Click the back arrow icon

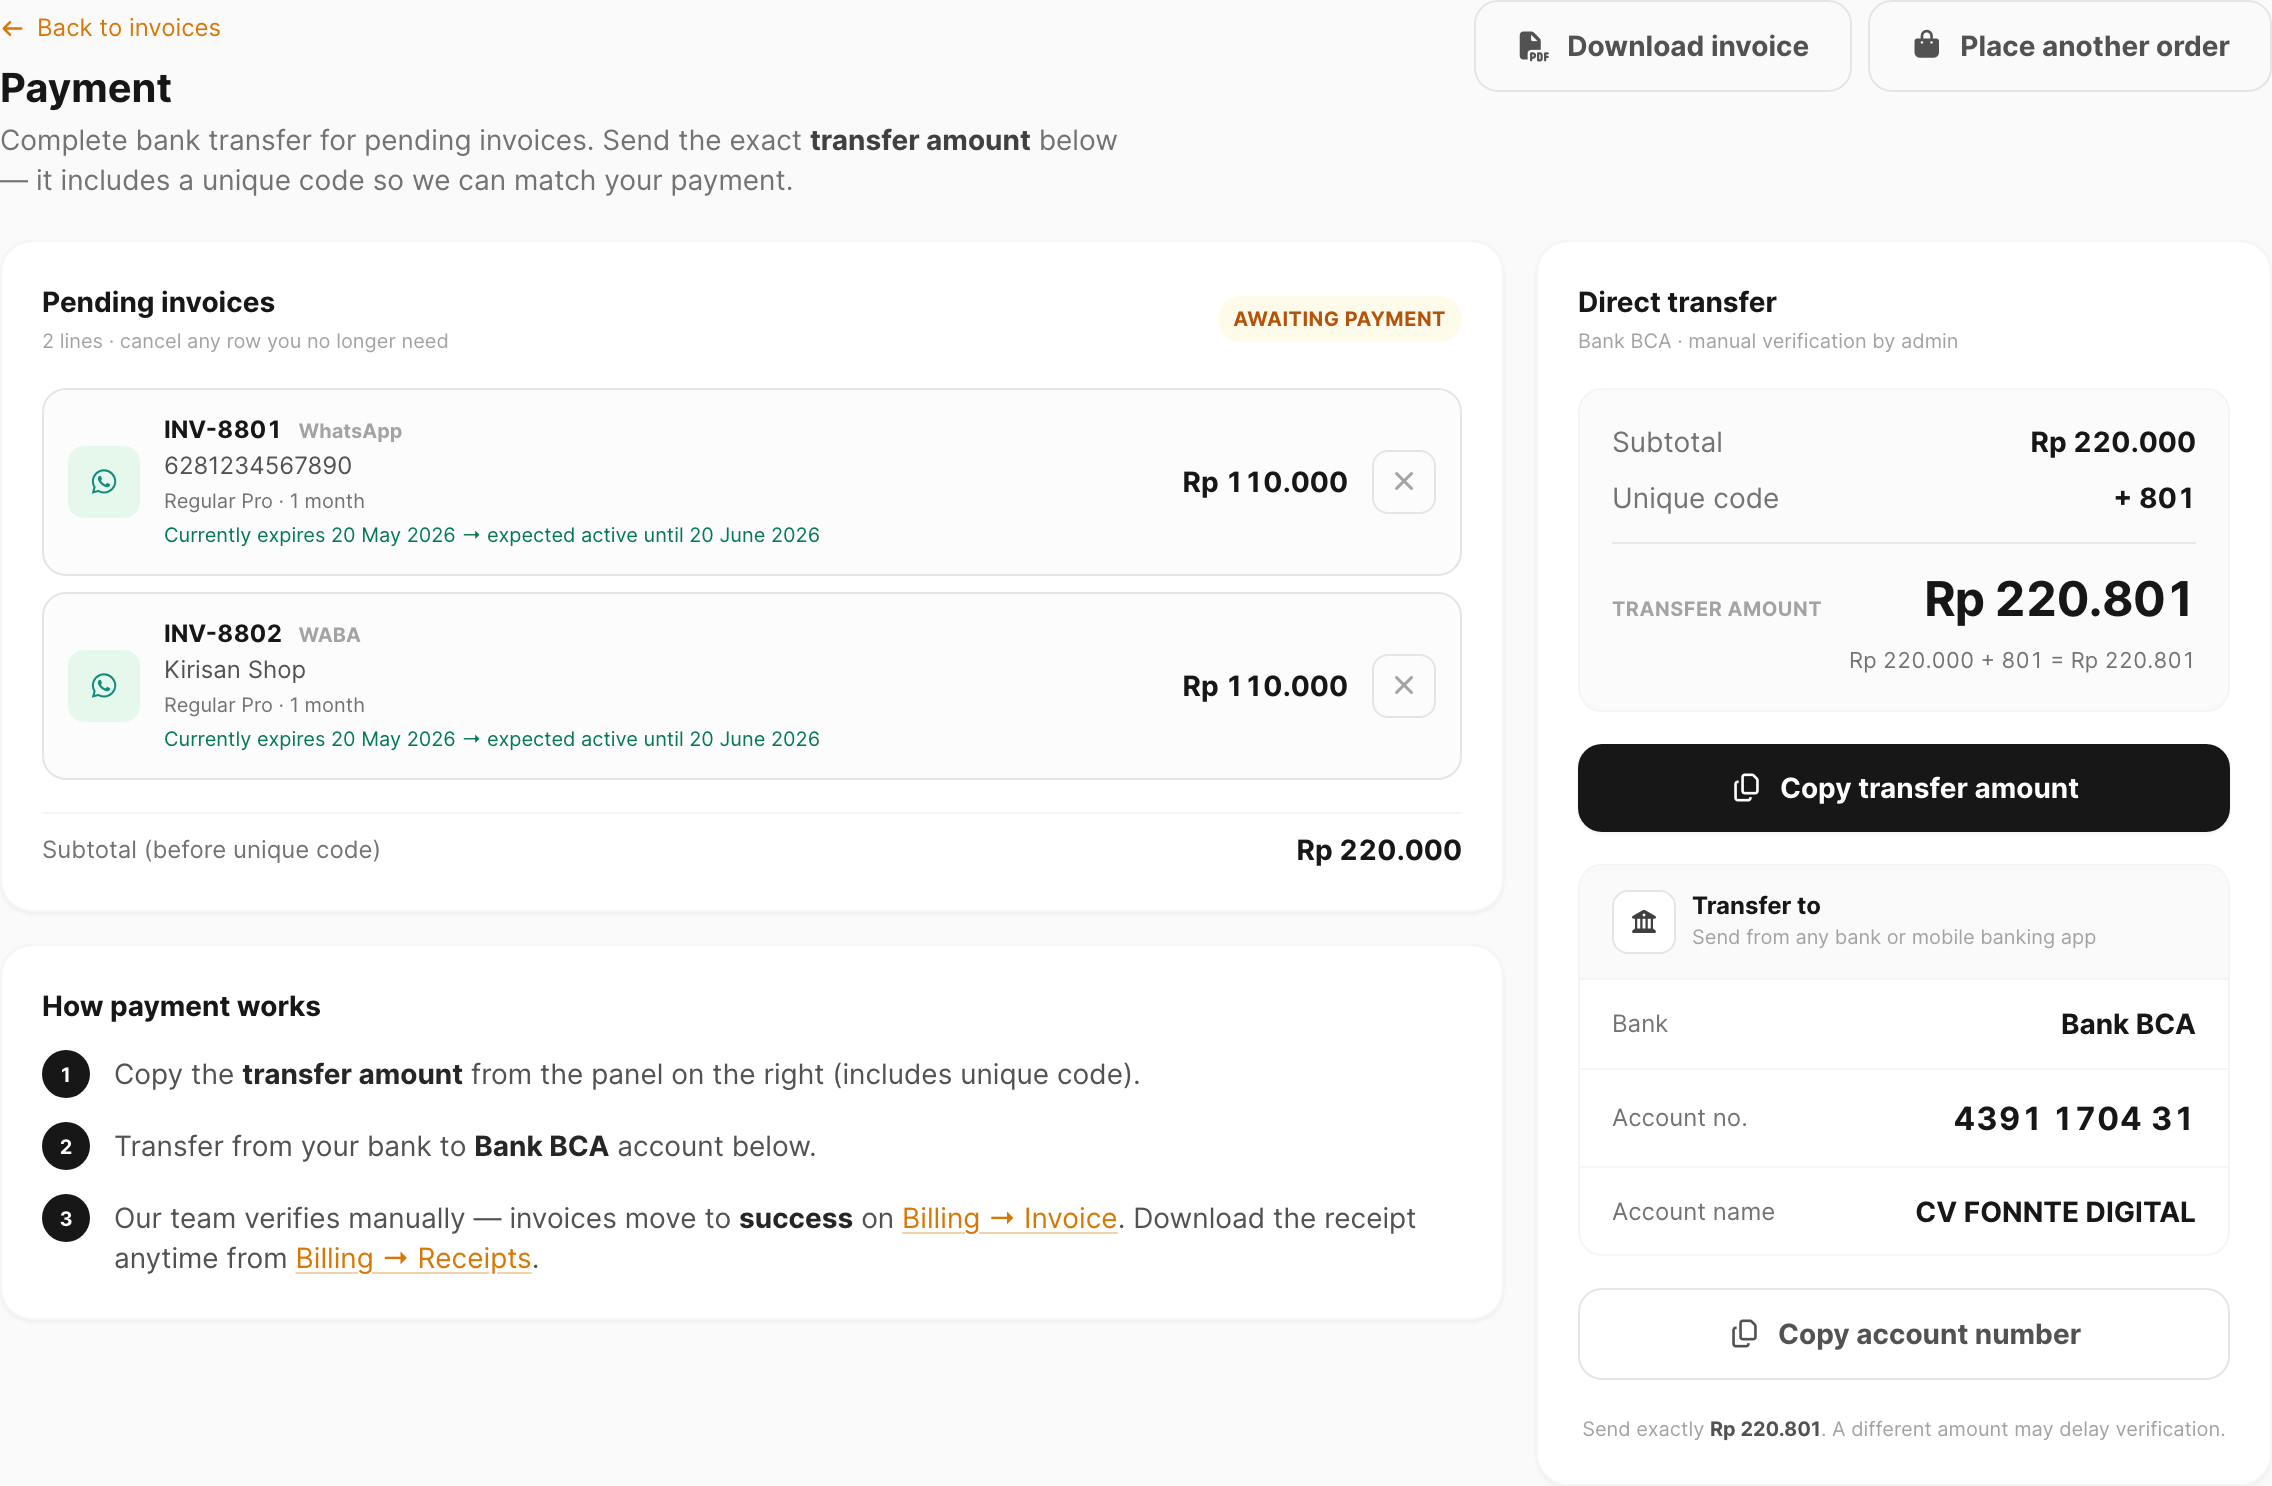[12, 29]
